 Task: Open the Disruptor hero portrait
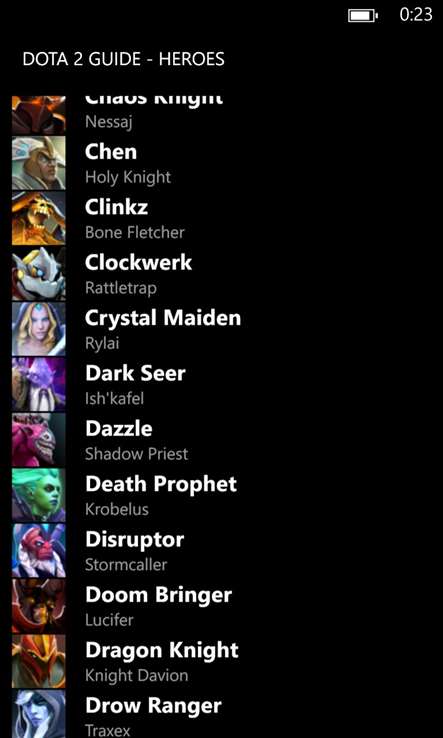[39, 550]
